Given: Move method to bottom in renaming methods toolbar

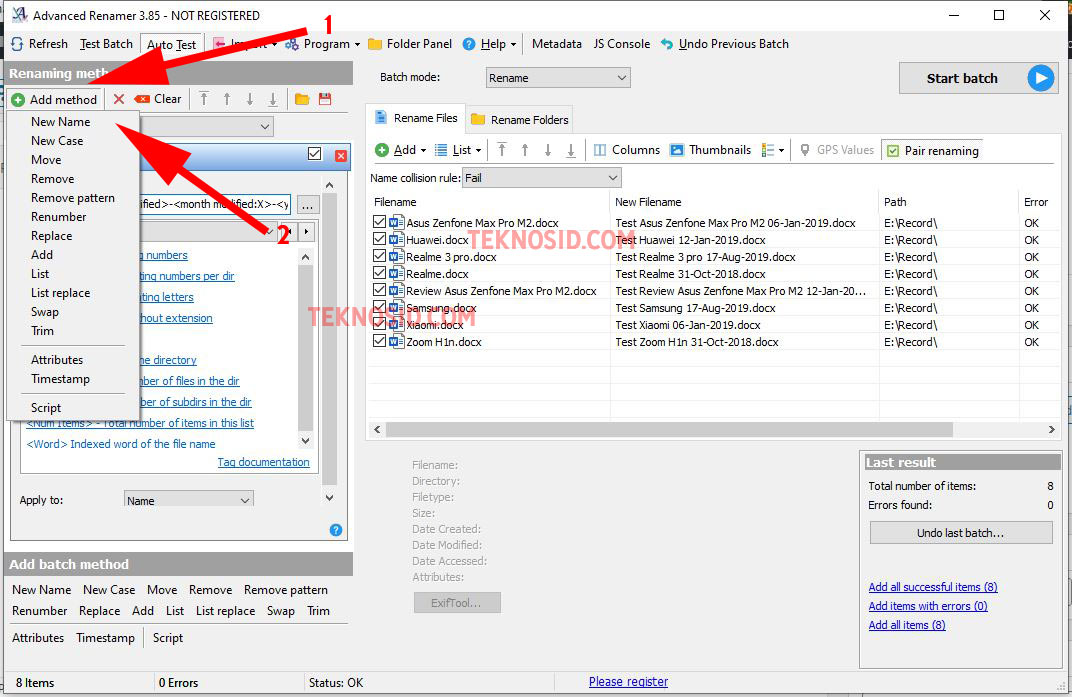Looking at the screenshot, I should [x=273, y=99].
